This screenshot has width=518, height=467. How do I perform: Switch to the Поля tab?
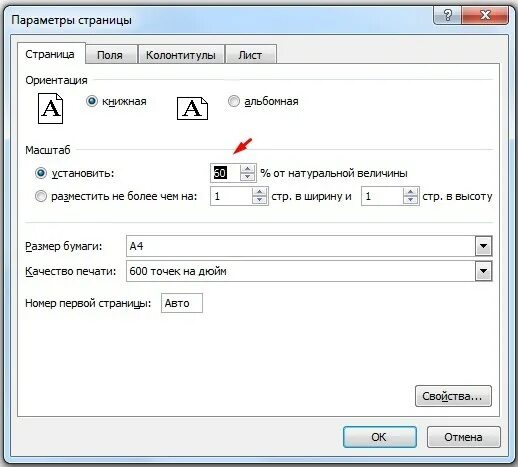[x=110, y=55]
